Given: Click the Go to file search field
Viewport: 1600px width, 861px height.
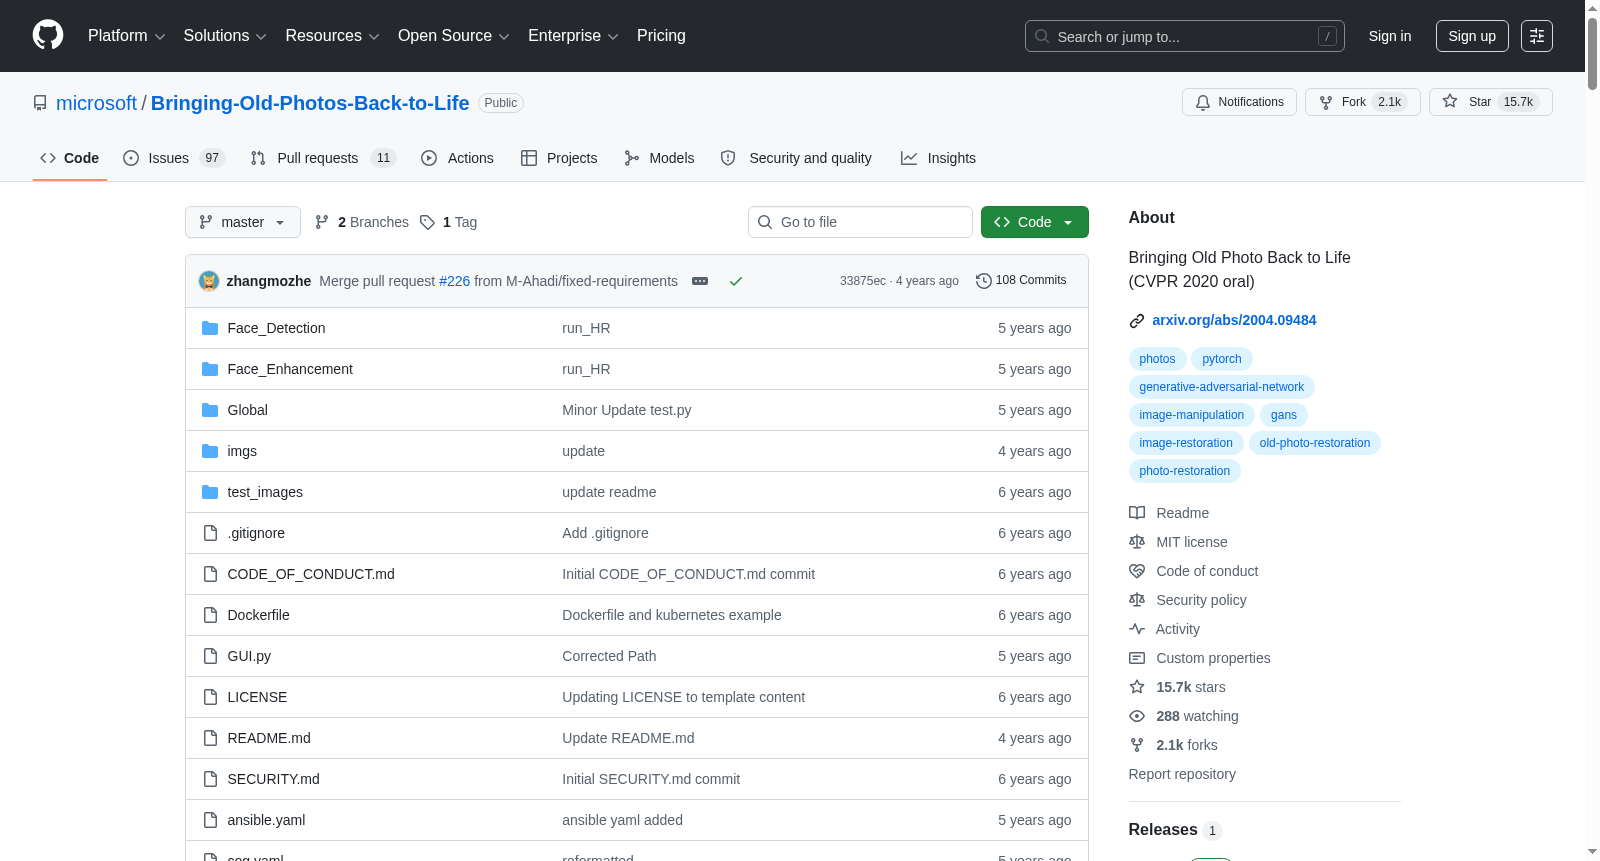Looking at the screenshot, I should pyautogui.click(x=860, y=222).
